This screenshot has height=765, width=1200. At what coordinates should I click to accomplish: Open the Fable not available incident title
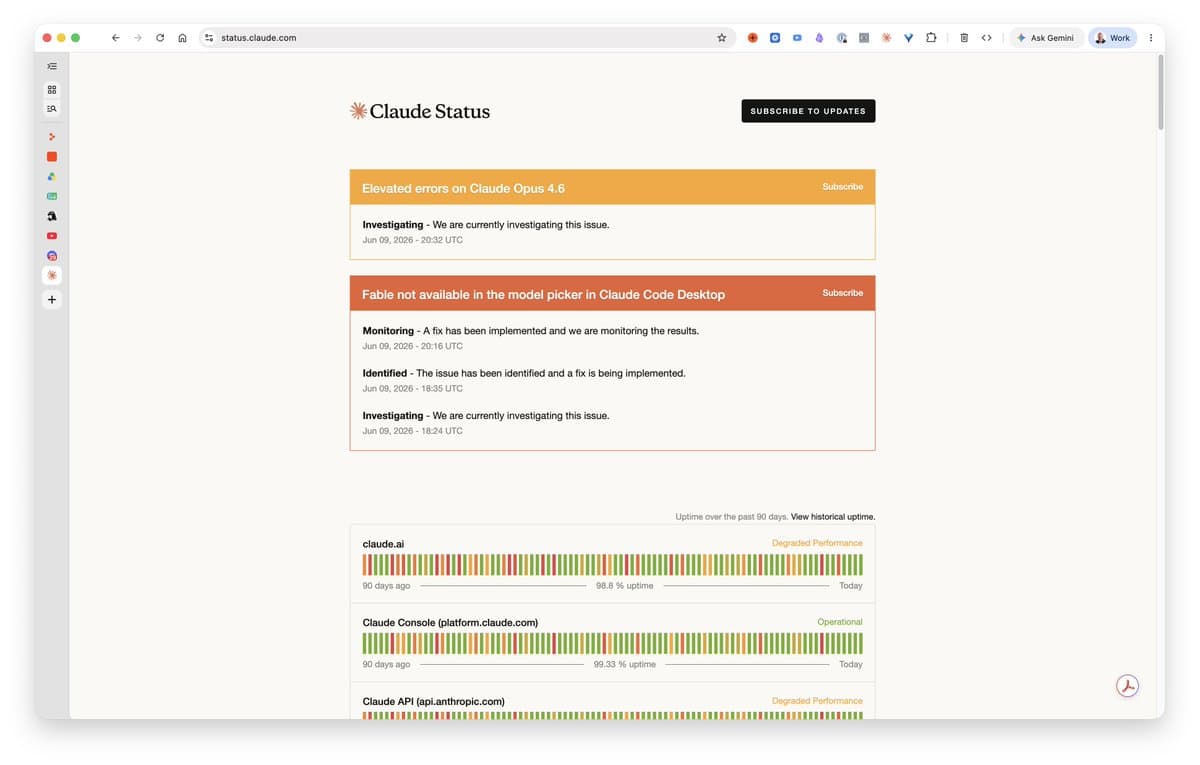coord(543,294)
